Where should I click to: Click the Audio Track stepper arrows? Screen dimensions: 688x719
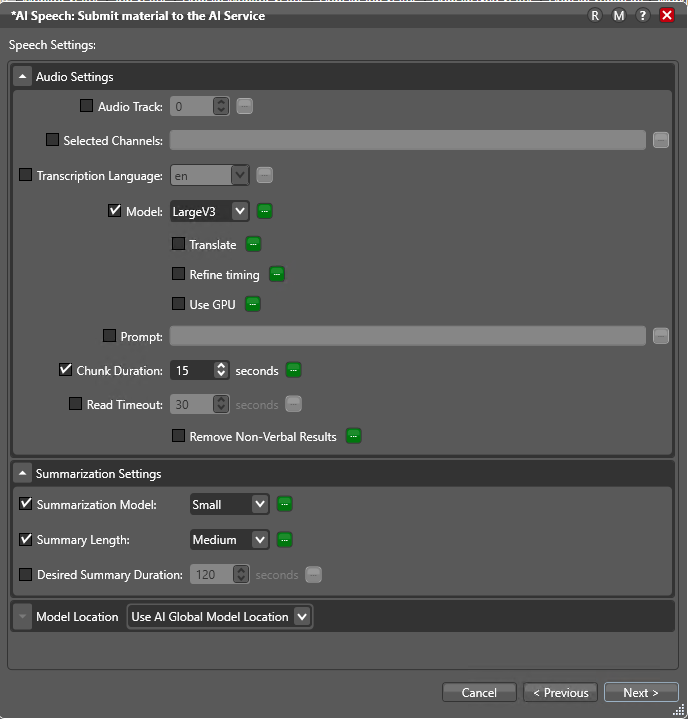tap(221, 106)
